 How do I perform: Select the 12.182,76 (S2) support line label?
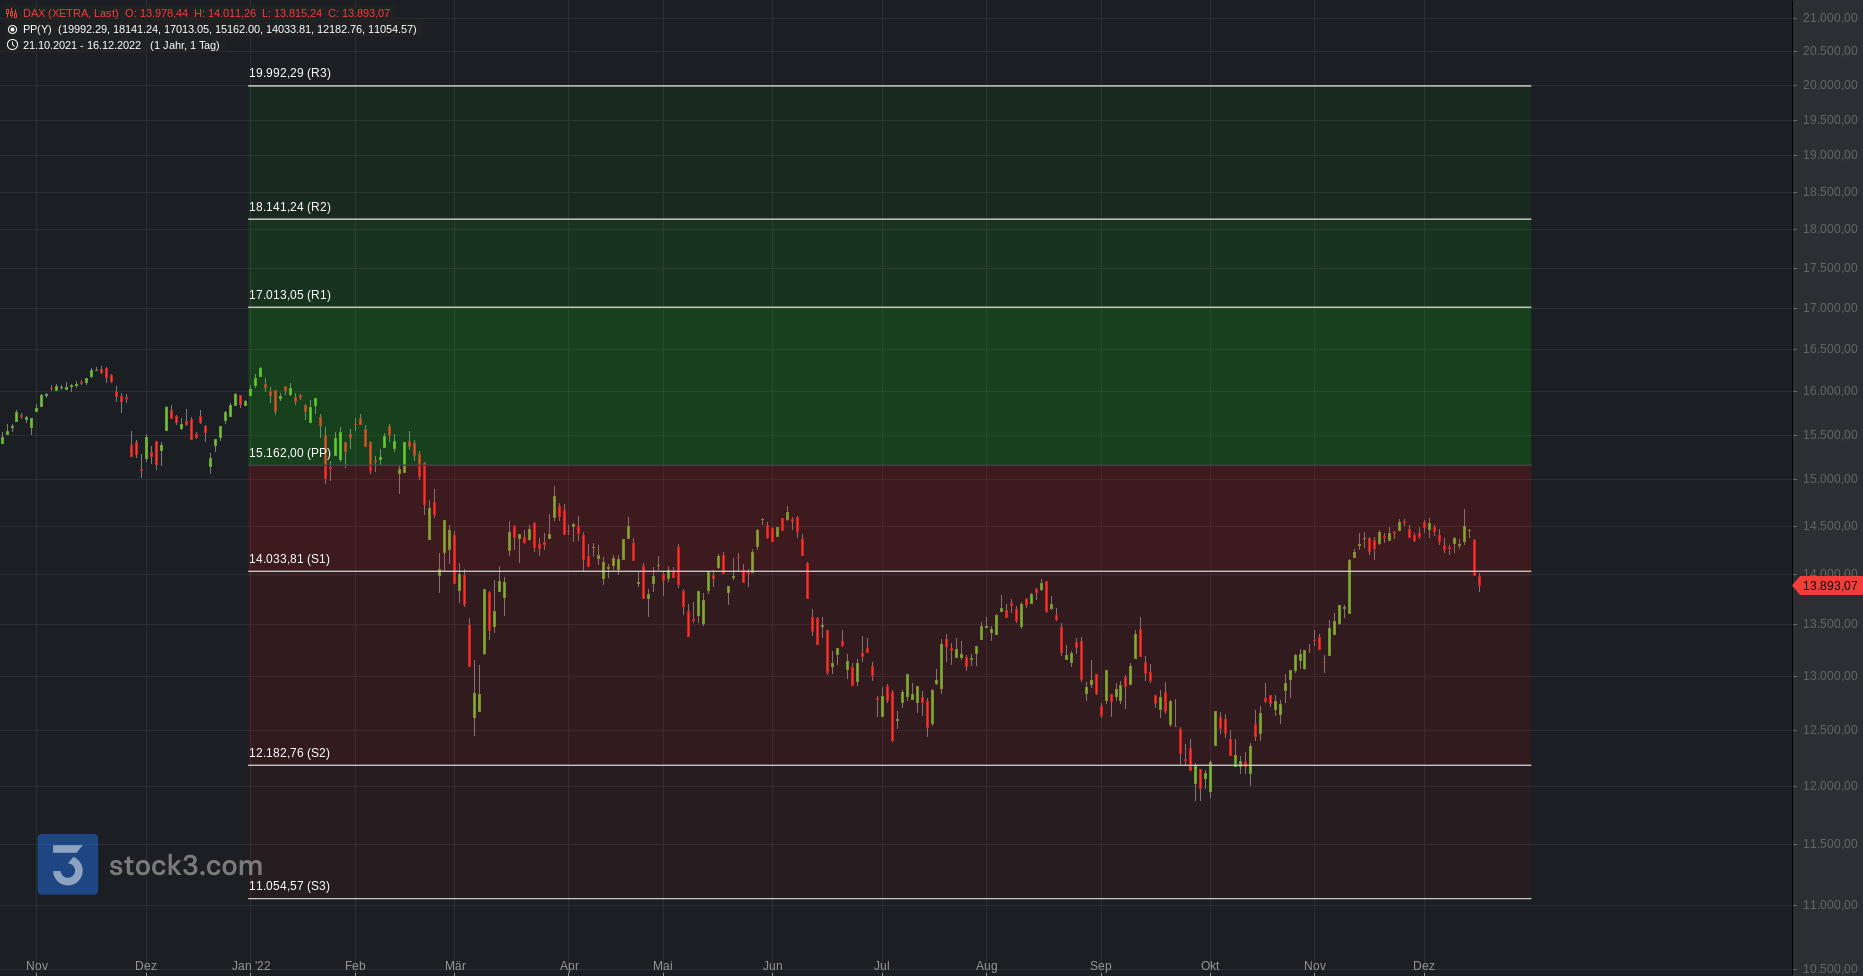[289, 753]
